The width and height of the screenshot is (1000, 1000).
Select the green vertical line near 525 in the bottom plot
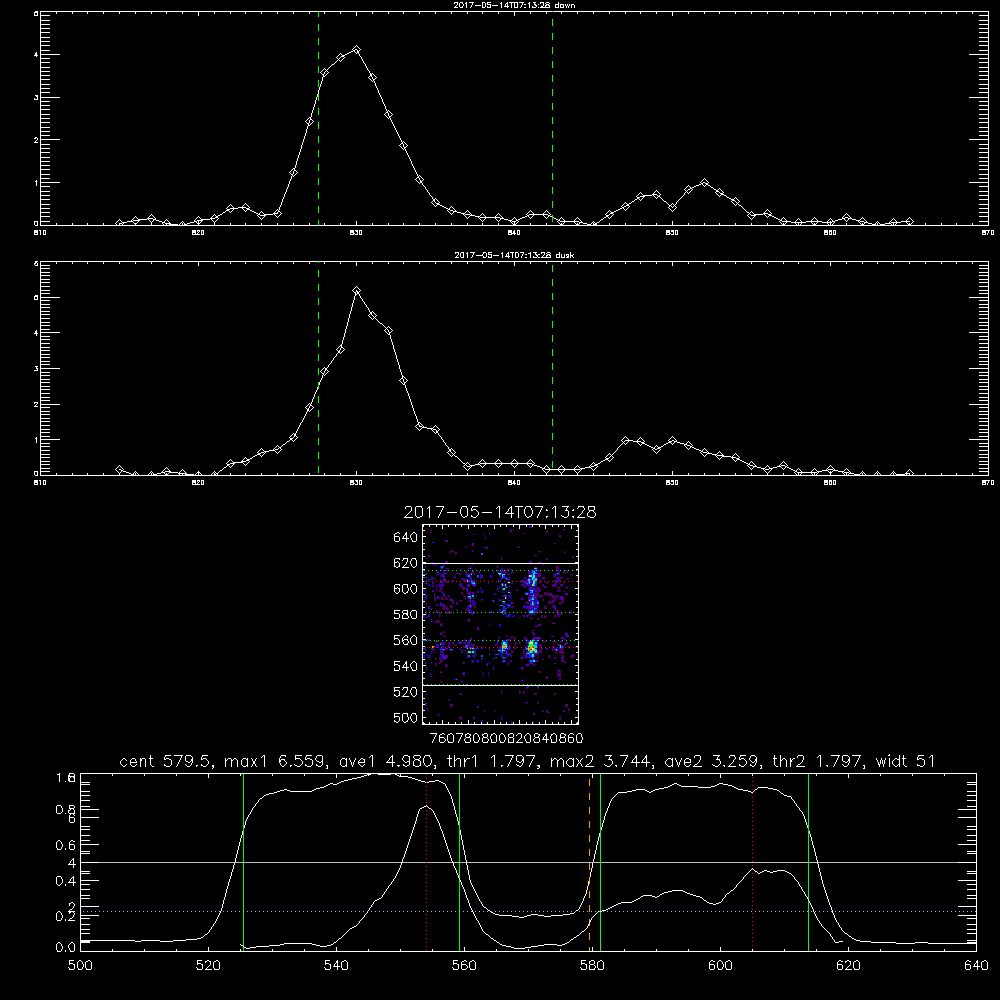coord(243,862)
